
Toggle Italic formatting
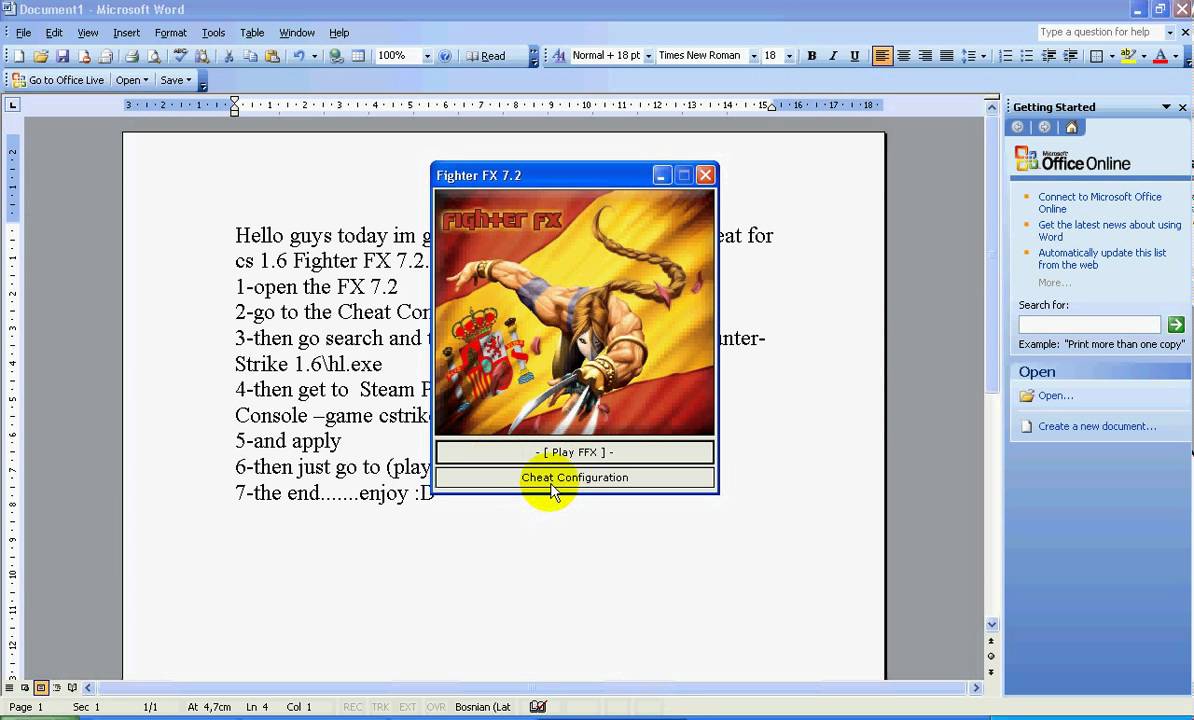pyautogui.click(x=833, y=56)
